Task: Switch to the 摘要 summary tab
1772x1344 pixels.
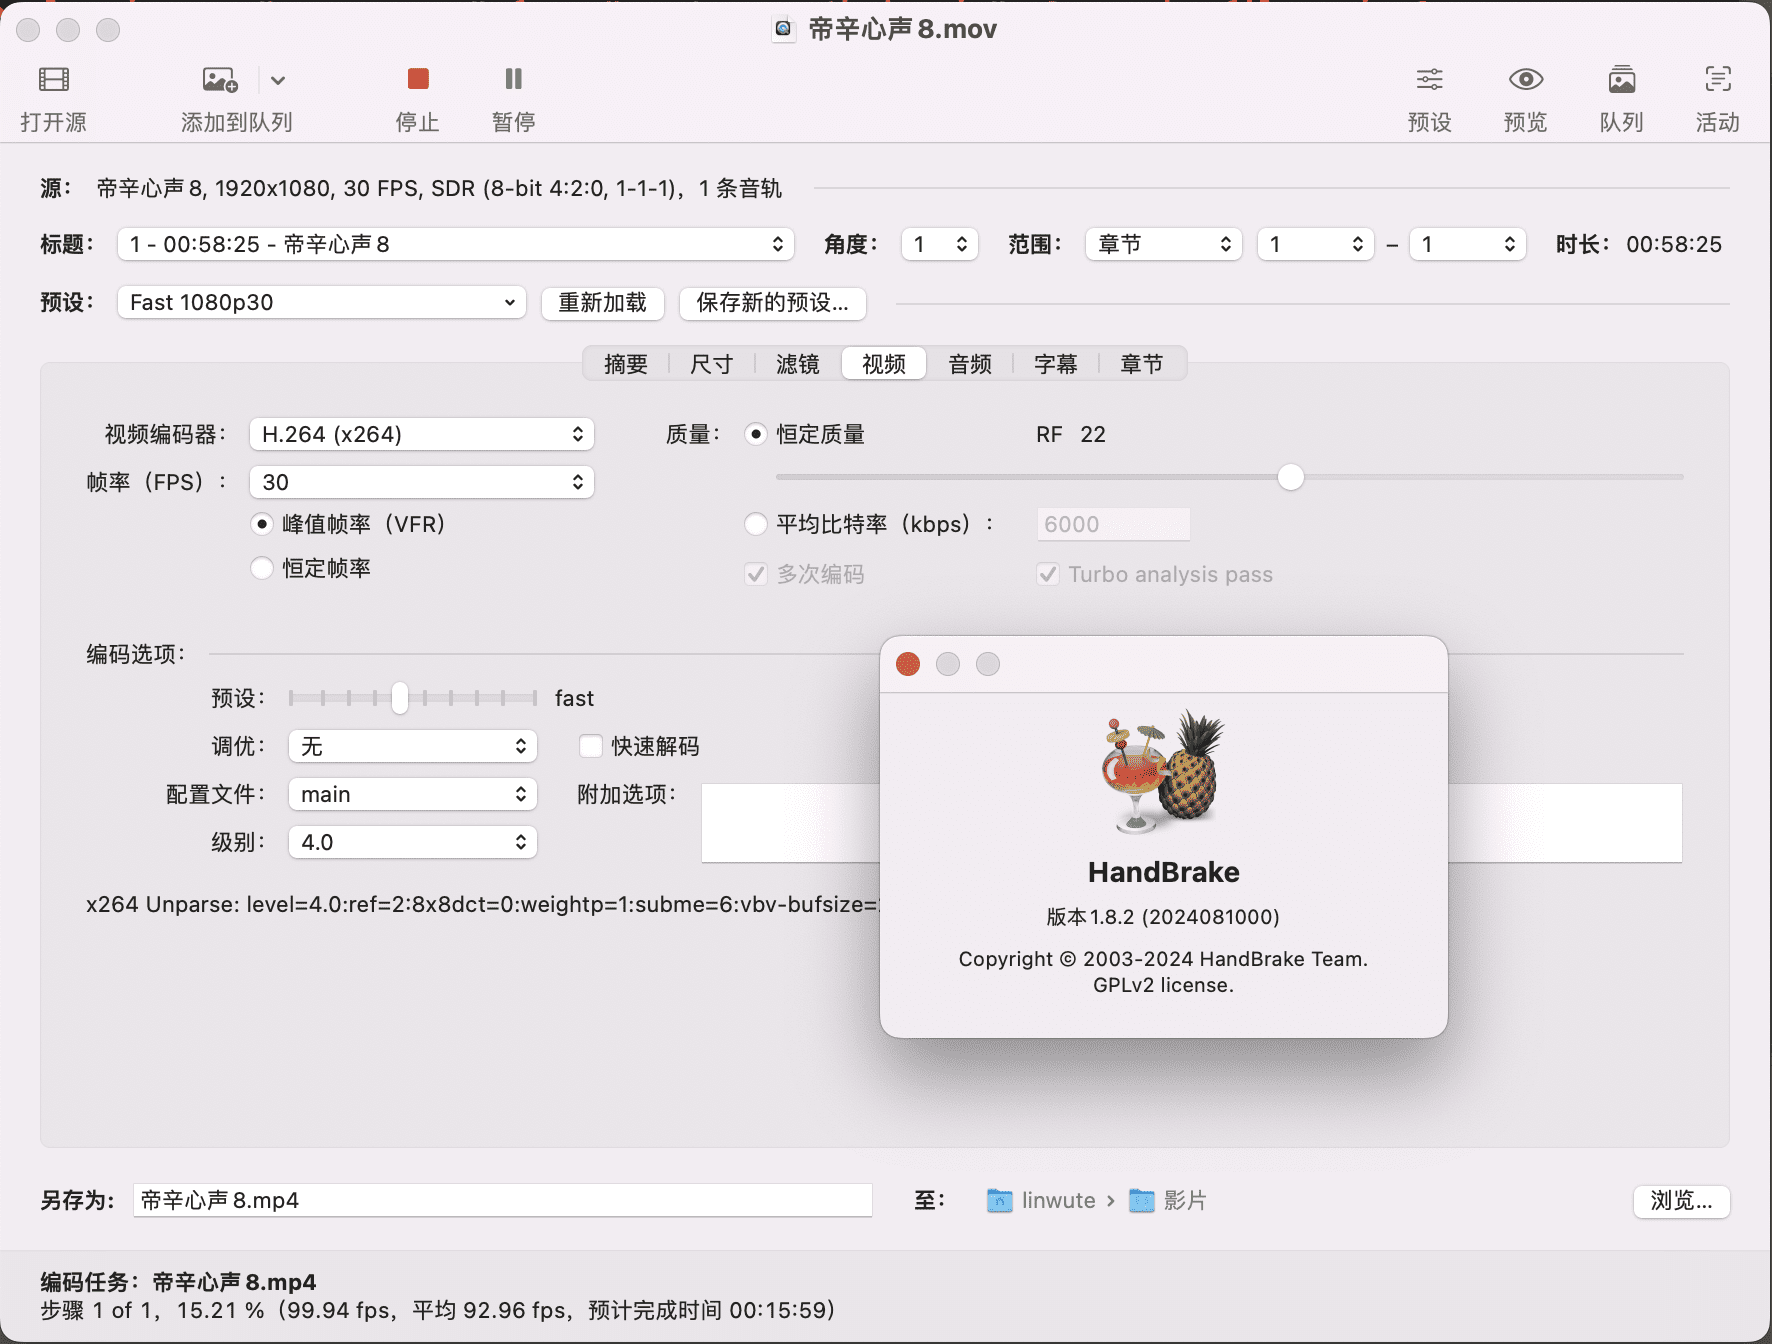Action: [626, 364]
